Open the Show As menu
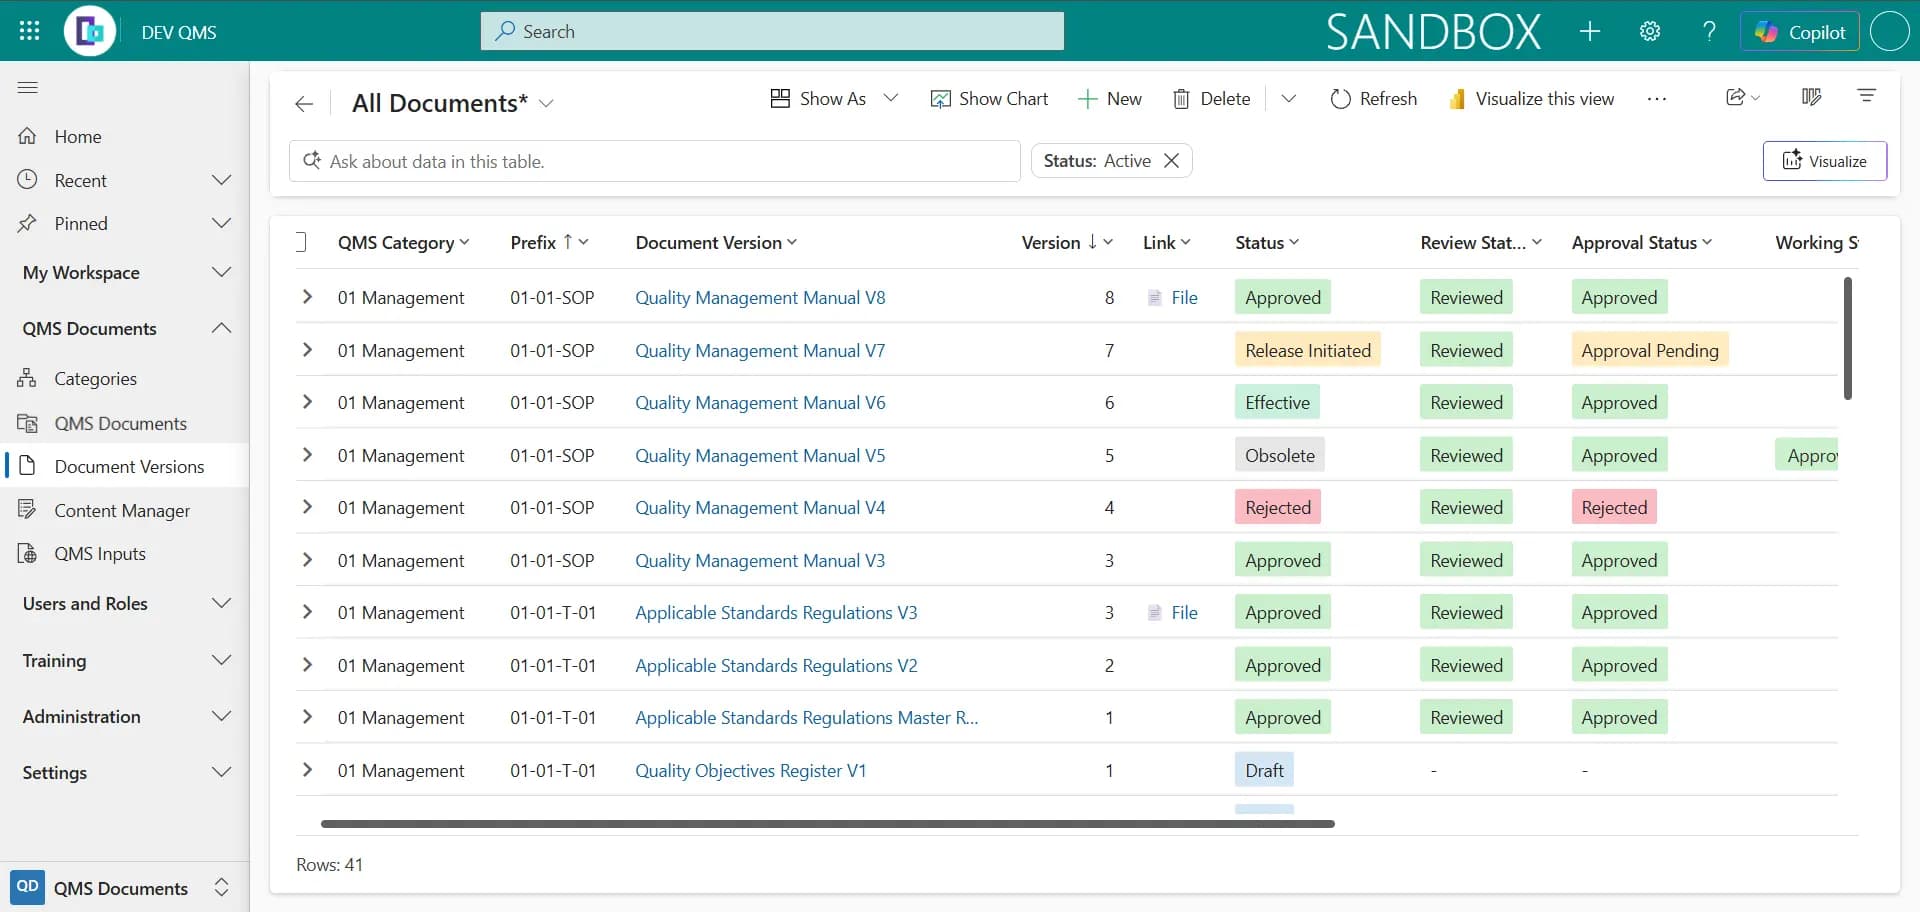The width and height of the screenshot is (1920, 912). (834, 99)
